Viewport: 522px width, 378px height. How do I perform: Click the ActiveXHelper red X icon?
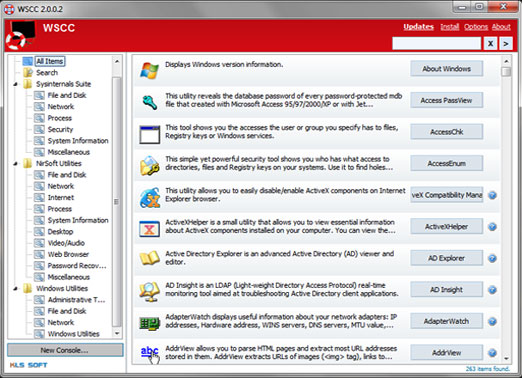point(149,229)
